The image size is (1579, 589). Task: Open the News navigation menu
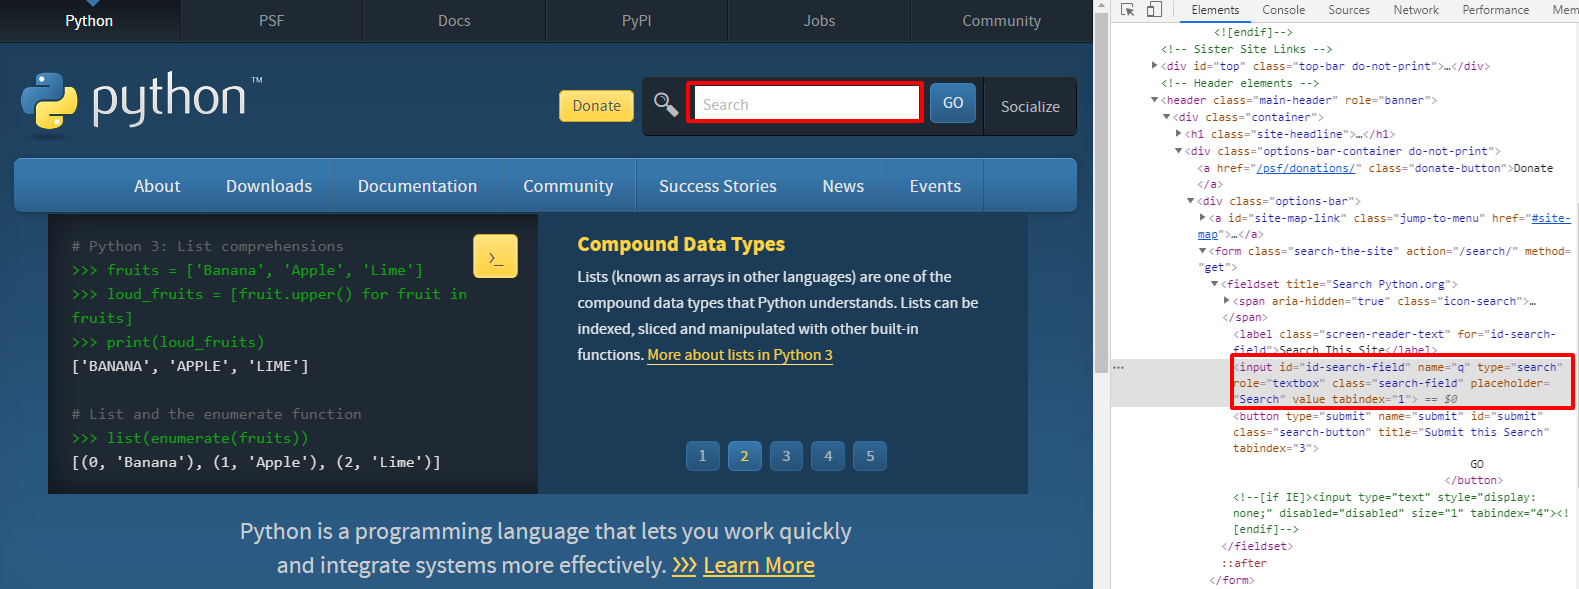click(x=843, y=186)
